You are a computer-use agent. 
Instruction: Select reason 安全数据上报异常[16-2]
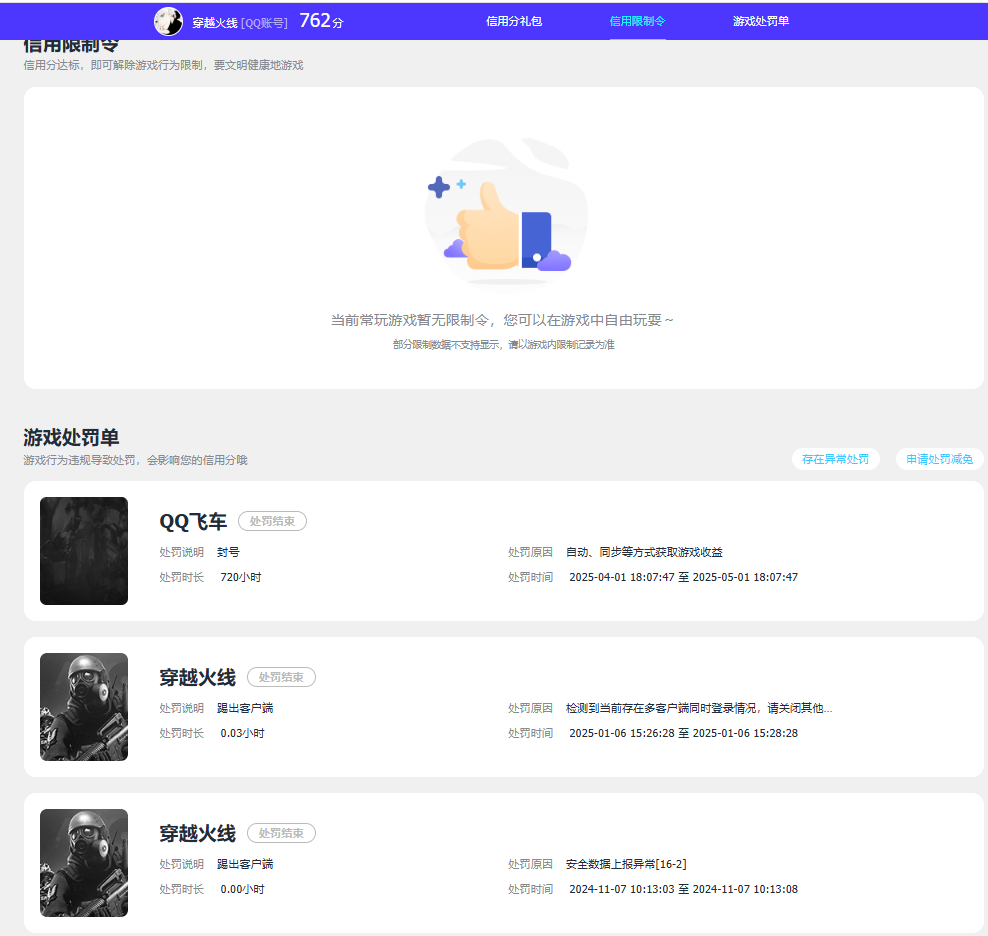626,864
